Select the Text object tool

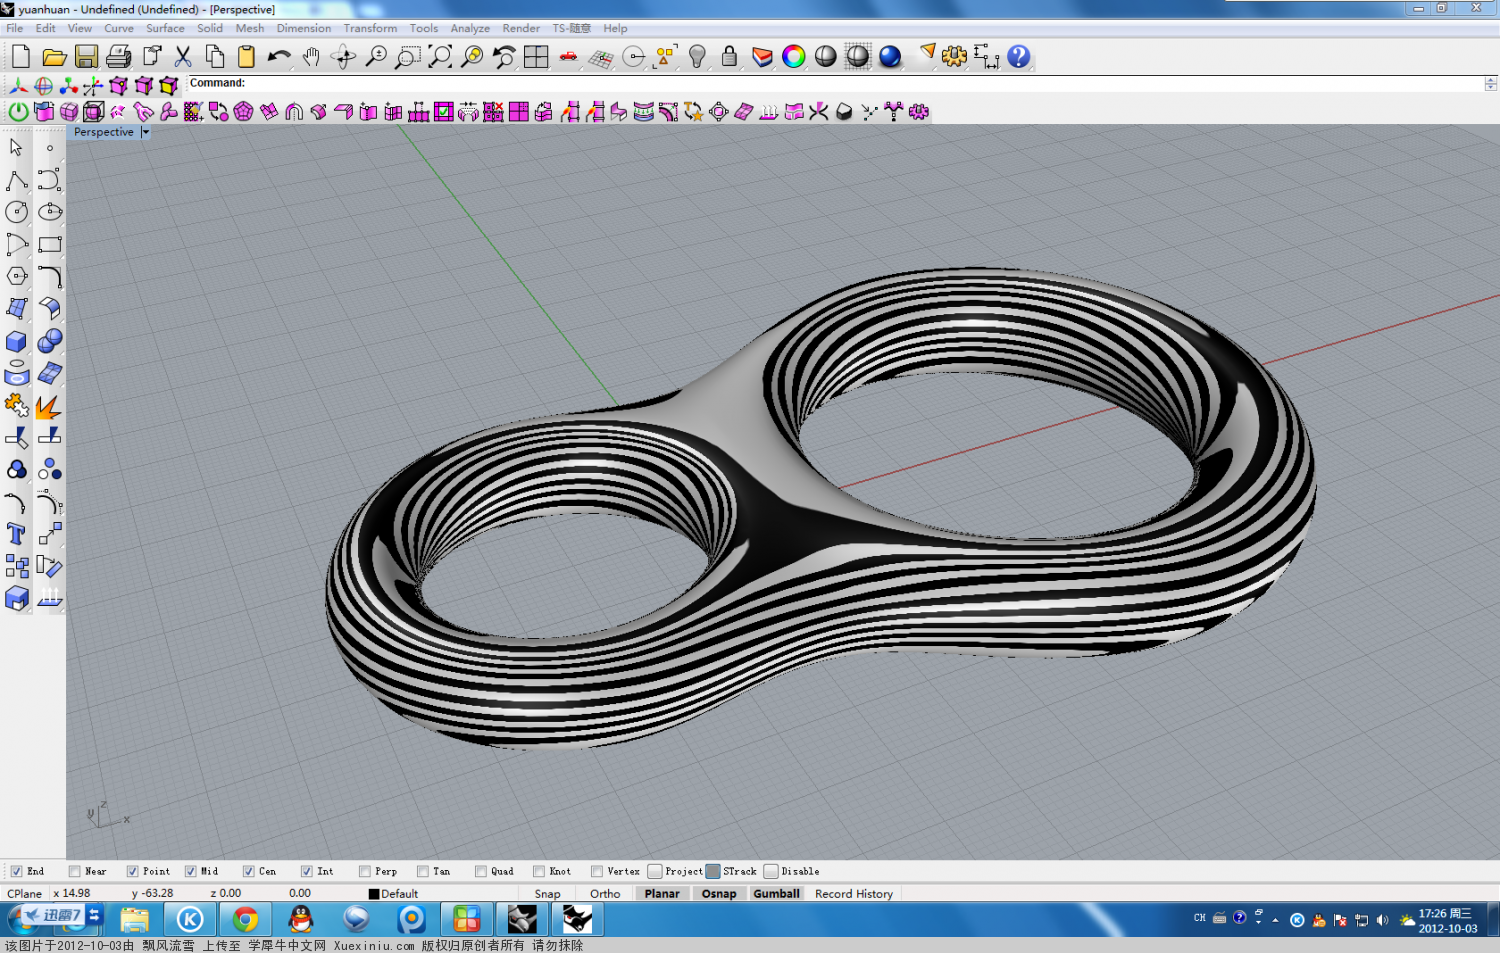[17, 534]
